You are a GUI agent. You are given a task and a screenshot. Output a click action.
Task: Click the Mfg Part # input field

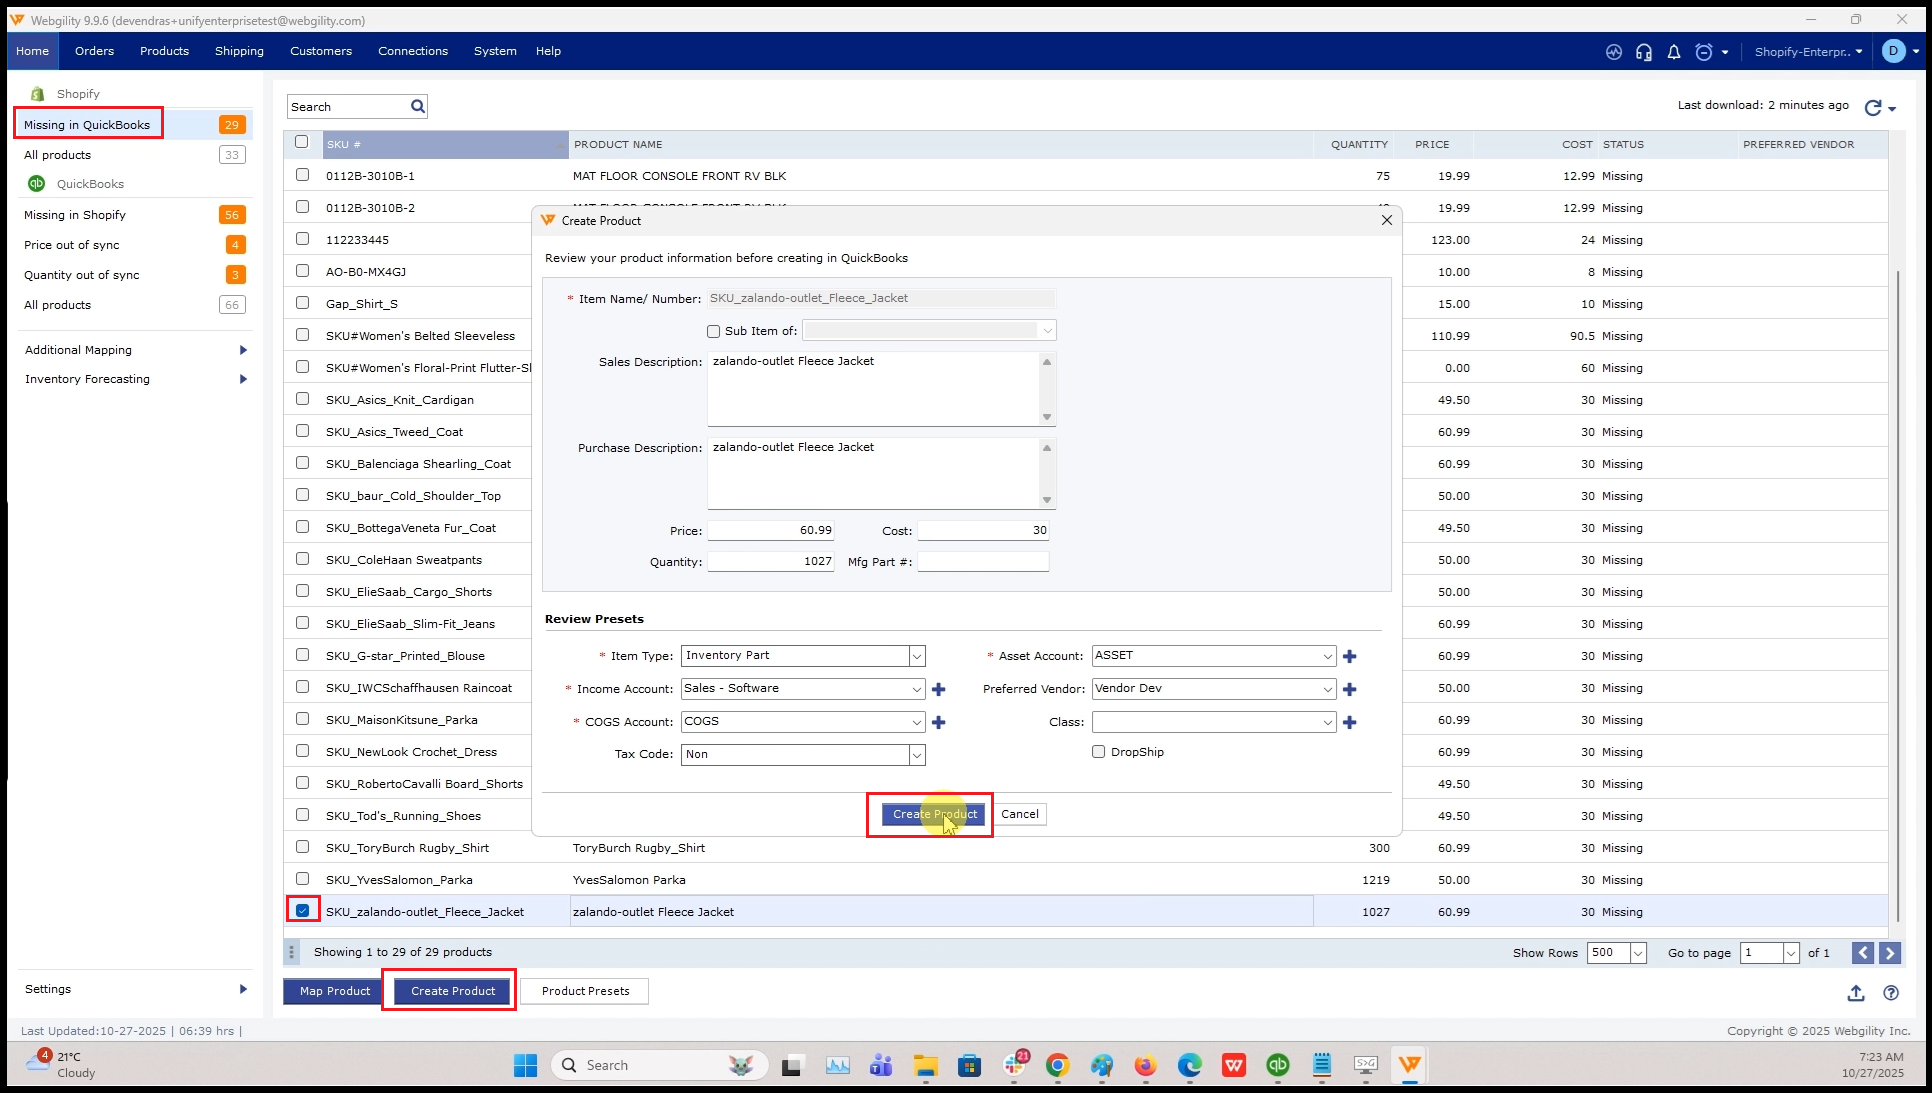click(982, 562)
